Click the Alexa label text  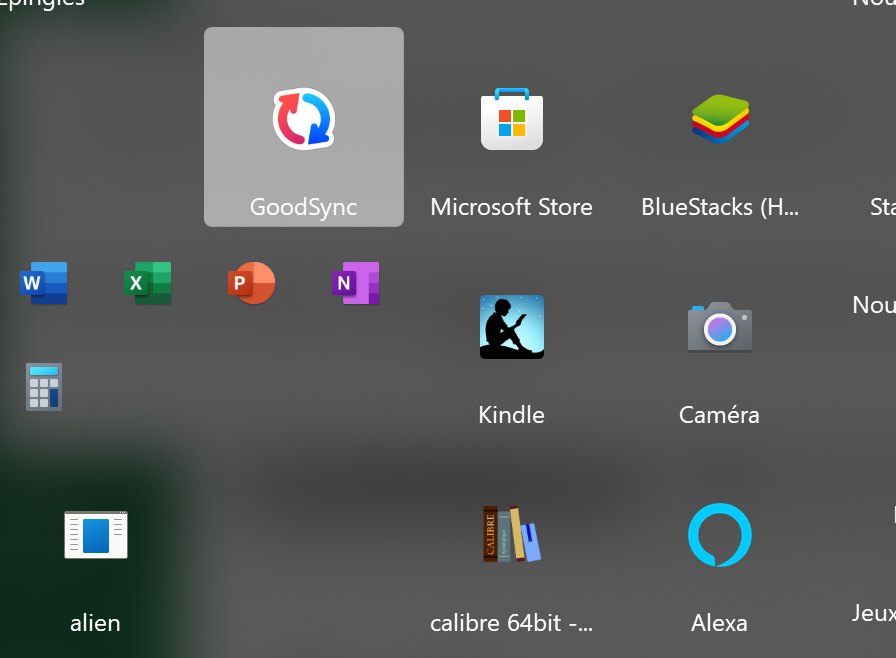coord(719,623)
